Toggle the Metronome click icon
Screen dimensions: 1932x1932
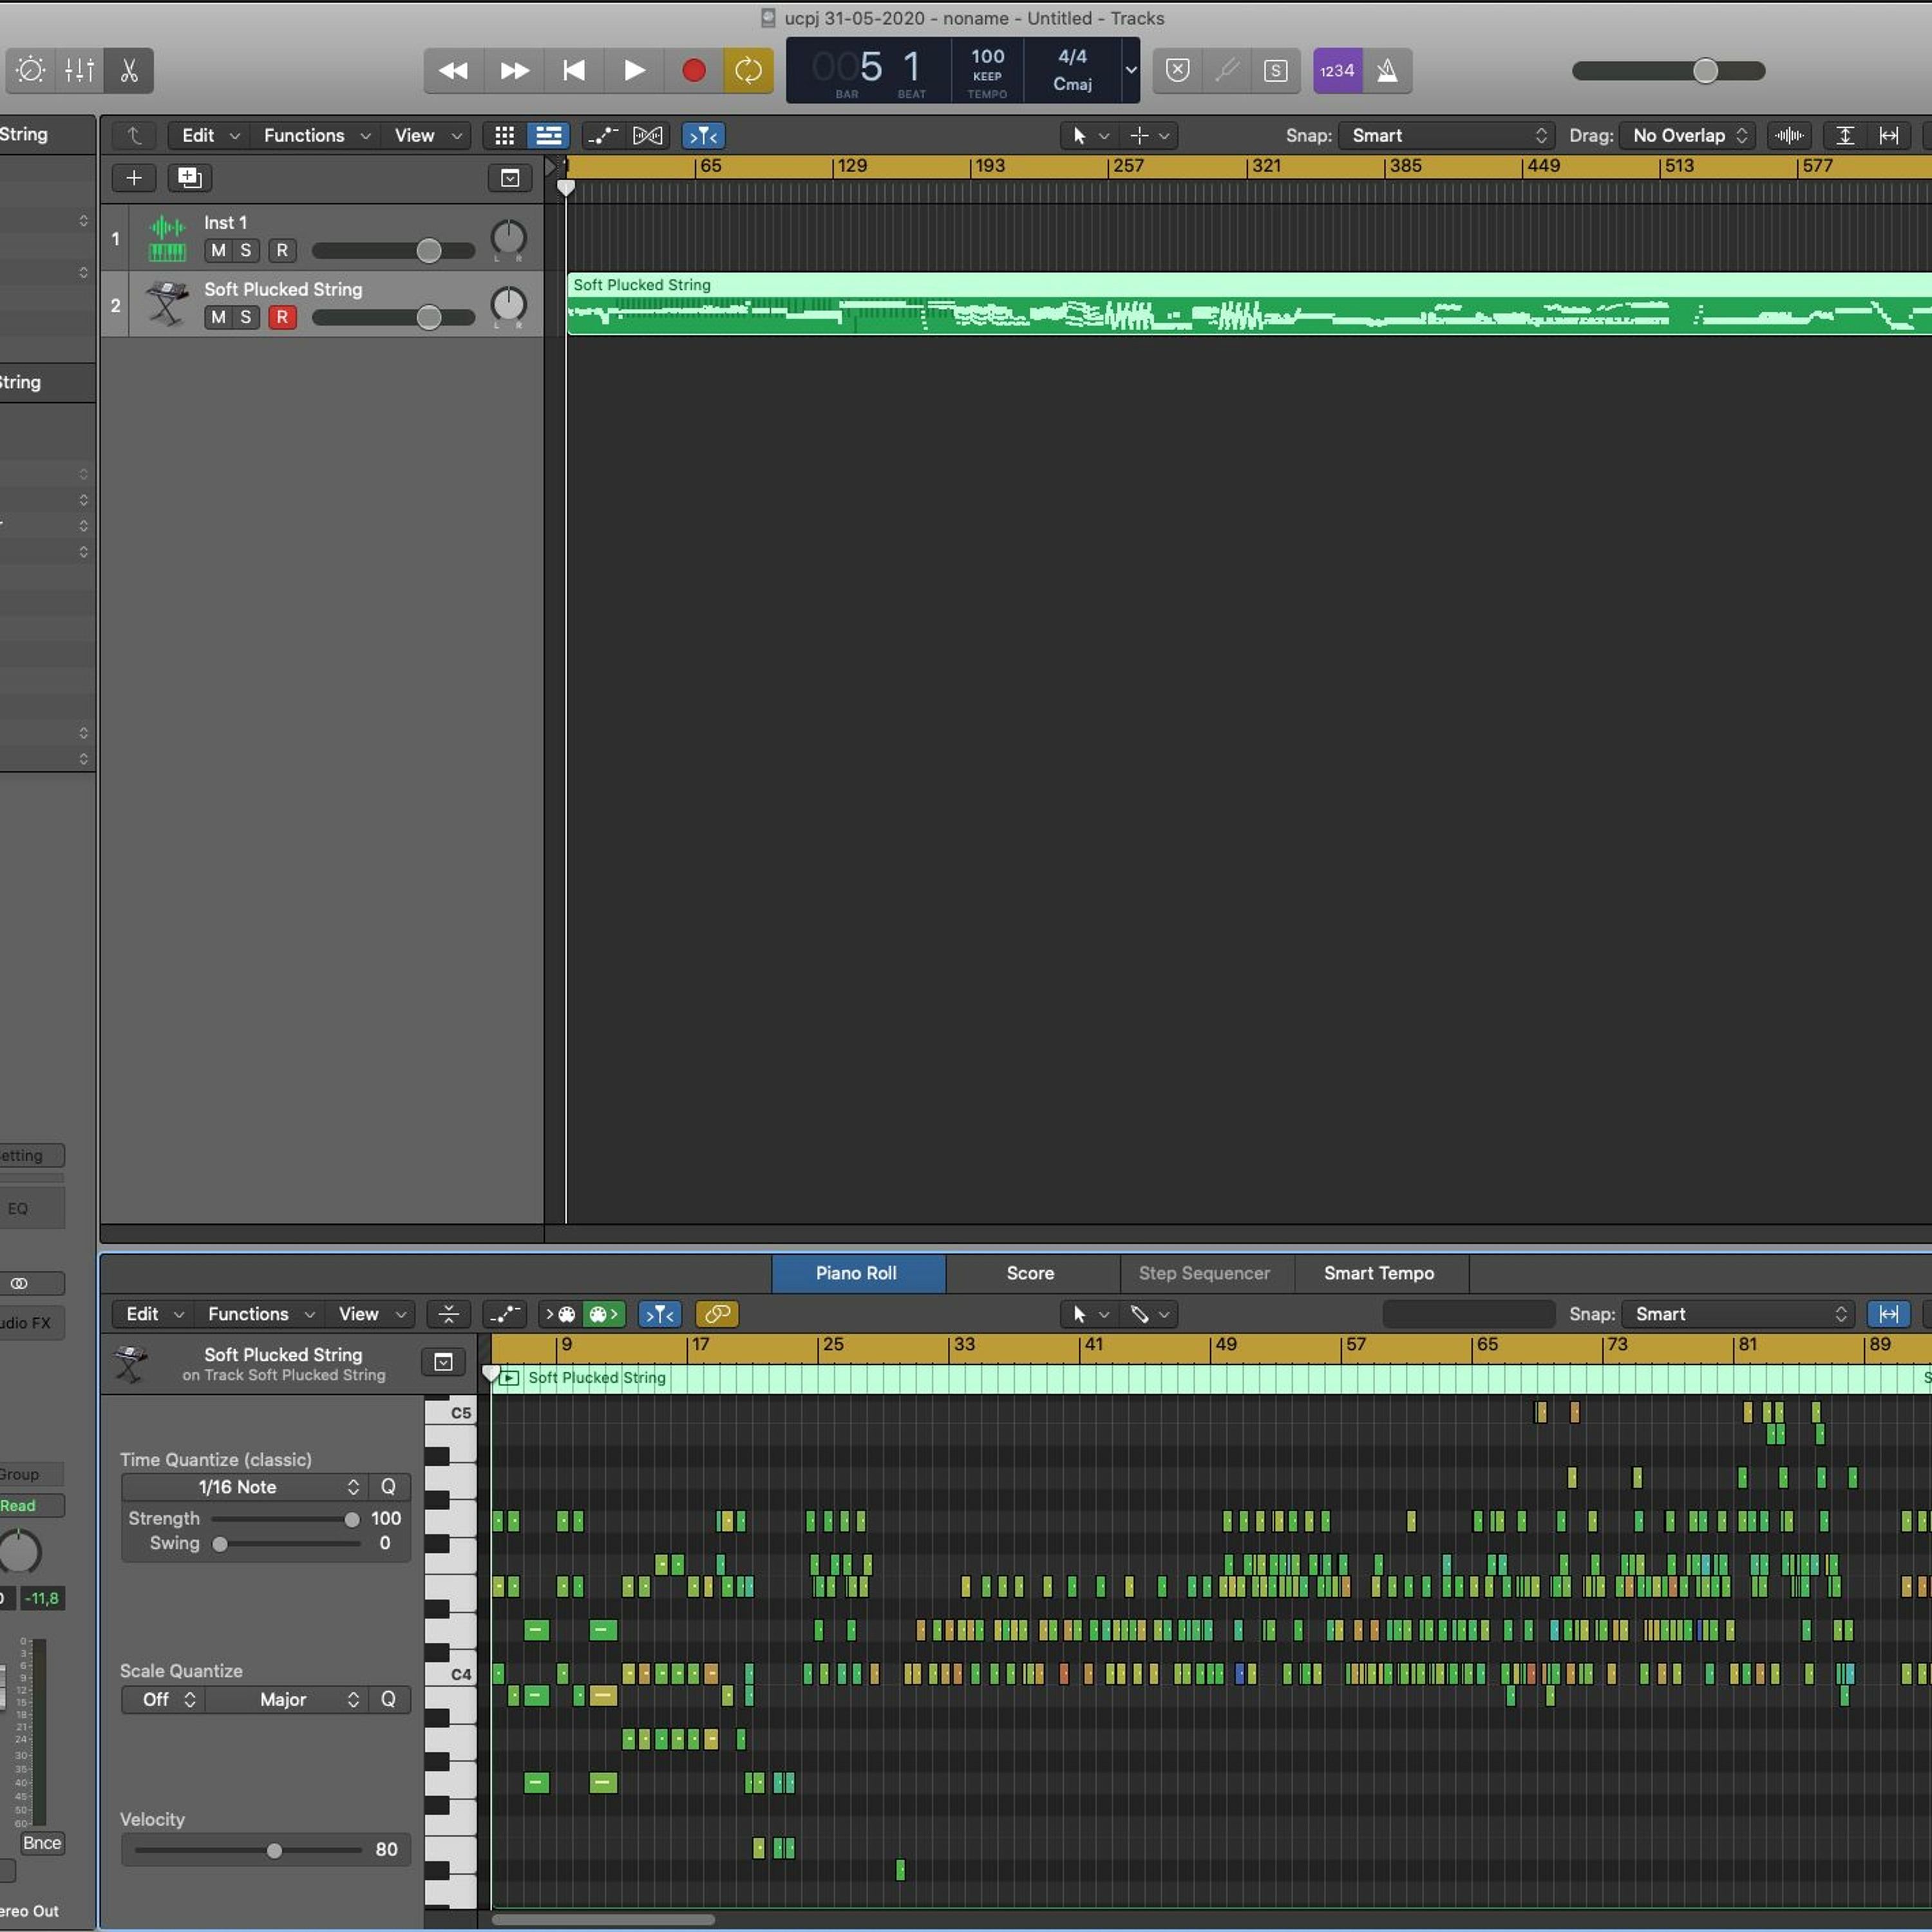point(1387,70)
